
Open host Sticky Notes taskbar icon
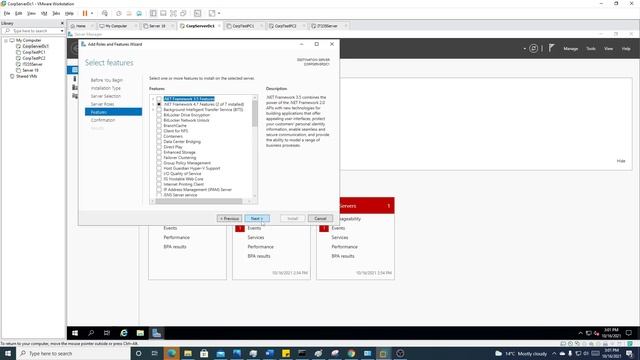pyautogui.click(x=286, y=353)
